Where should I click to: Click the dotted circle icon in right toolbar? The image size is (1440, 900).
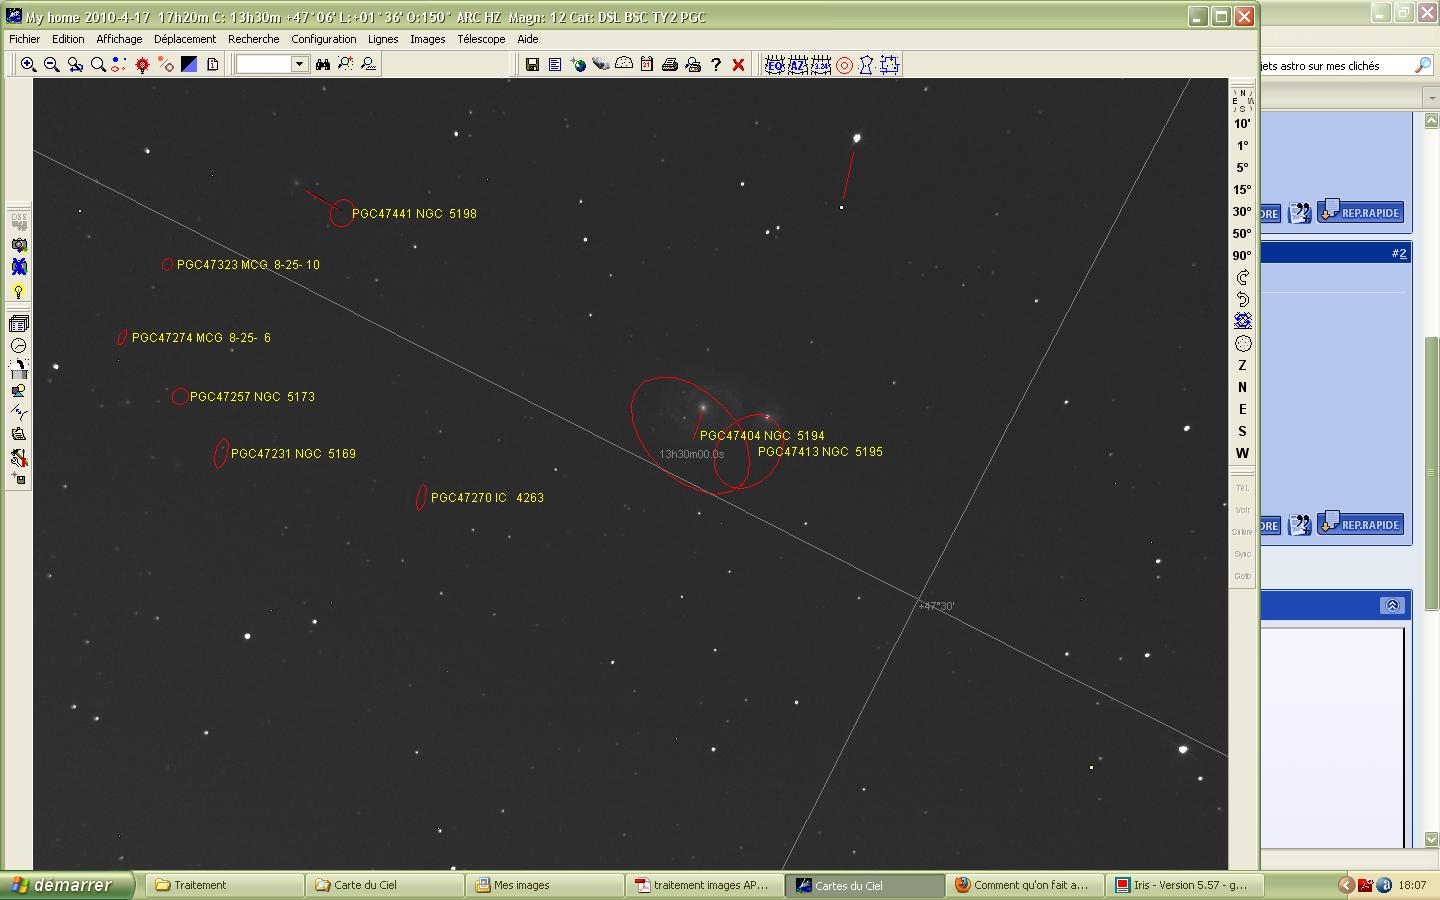pyautogui.click(x=1243, y=343)
